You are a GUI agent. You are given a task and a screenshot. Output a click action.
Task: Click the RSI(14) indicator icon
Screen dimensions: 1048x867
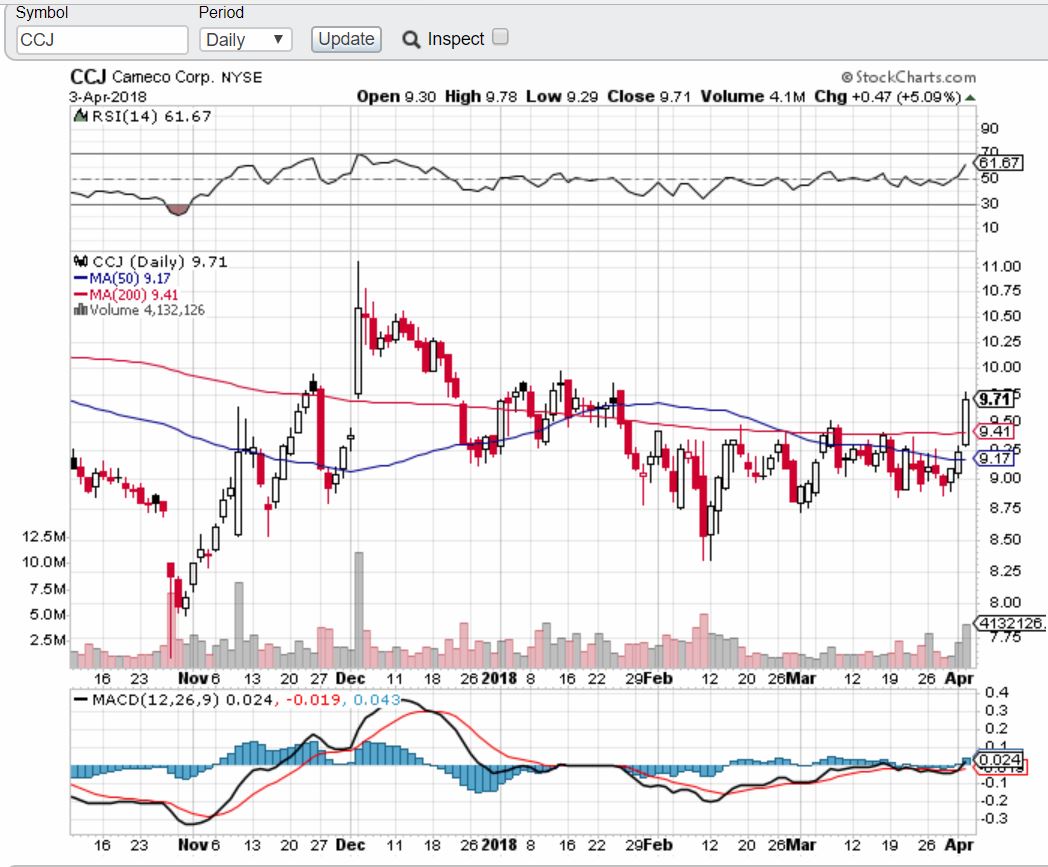pyautogui.click(x=81, y=116)
